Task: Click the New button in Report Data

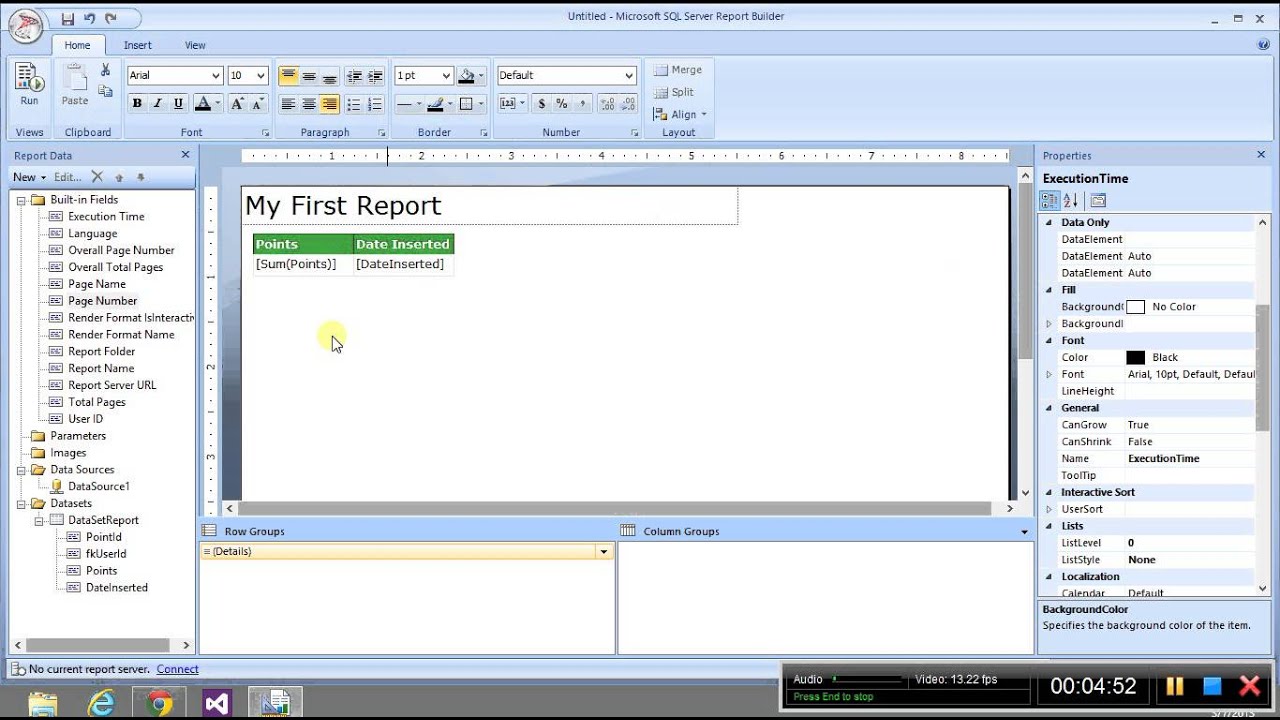Action: [x=25, y=176]
